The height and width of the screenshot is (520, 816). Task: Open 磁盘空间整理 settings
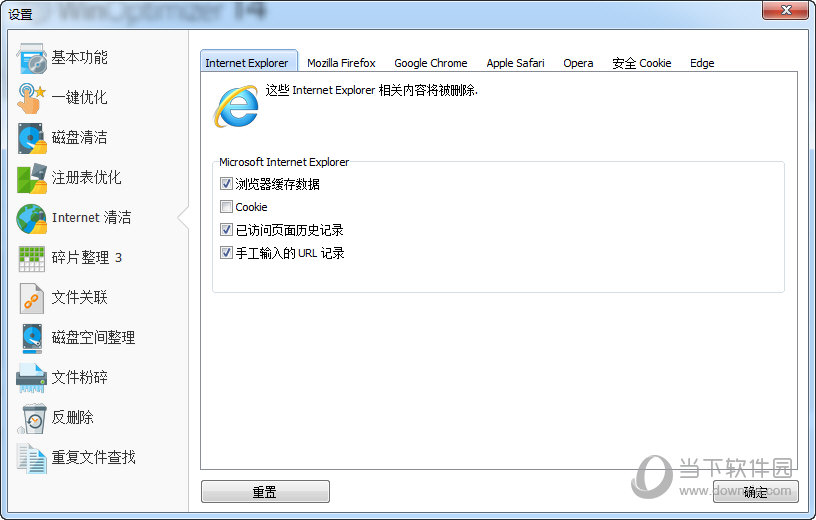pyautogui.click(x=94, y=338)
